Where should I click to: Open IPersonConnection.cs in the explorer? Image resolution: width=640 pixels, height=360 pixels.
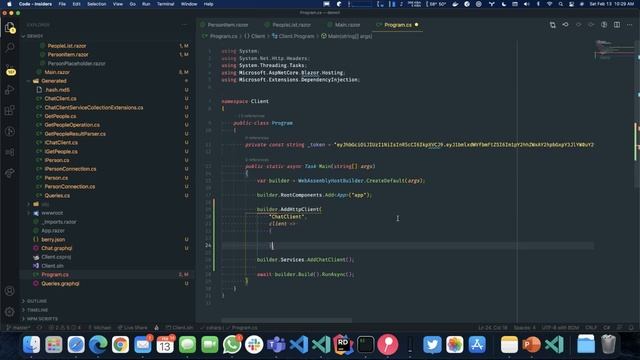tap(71, 169)
